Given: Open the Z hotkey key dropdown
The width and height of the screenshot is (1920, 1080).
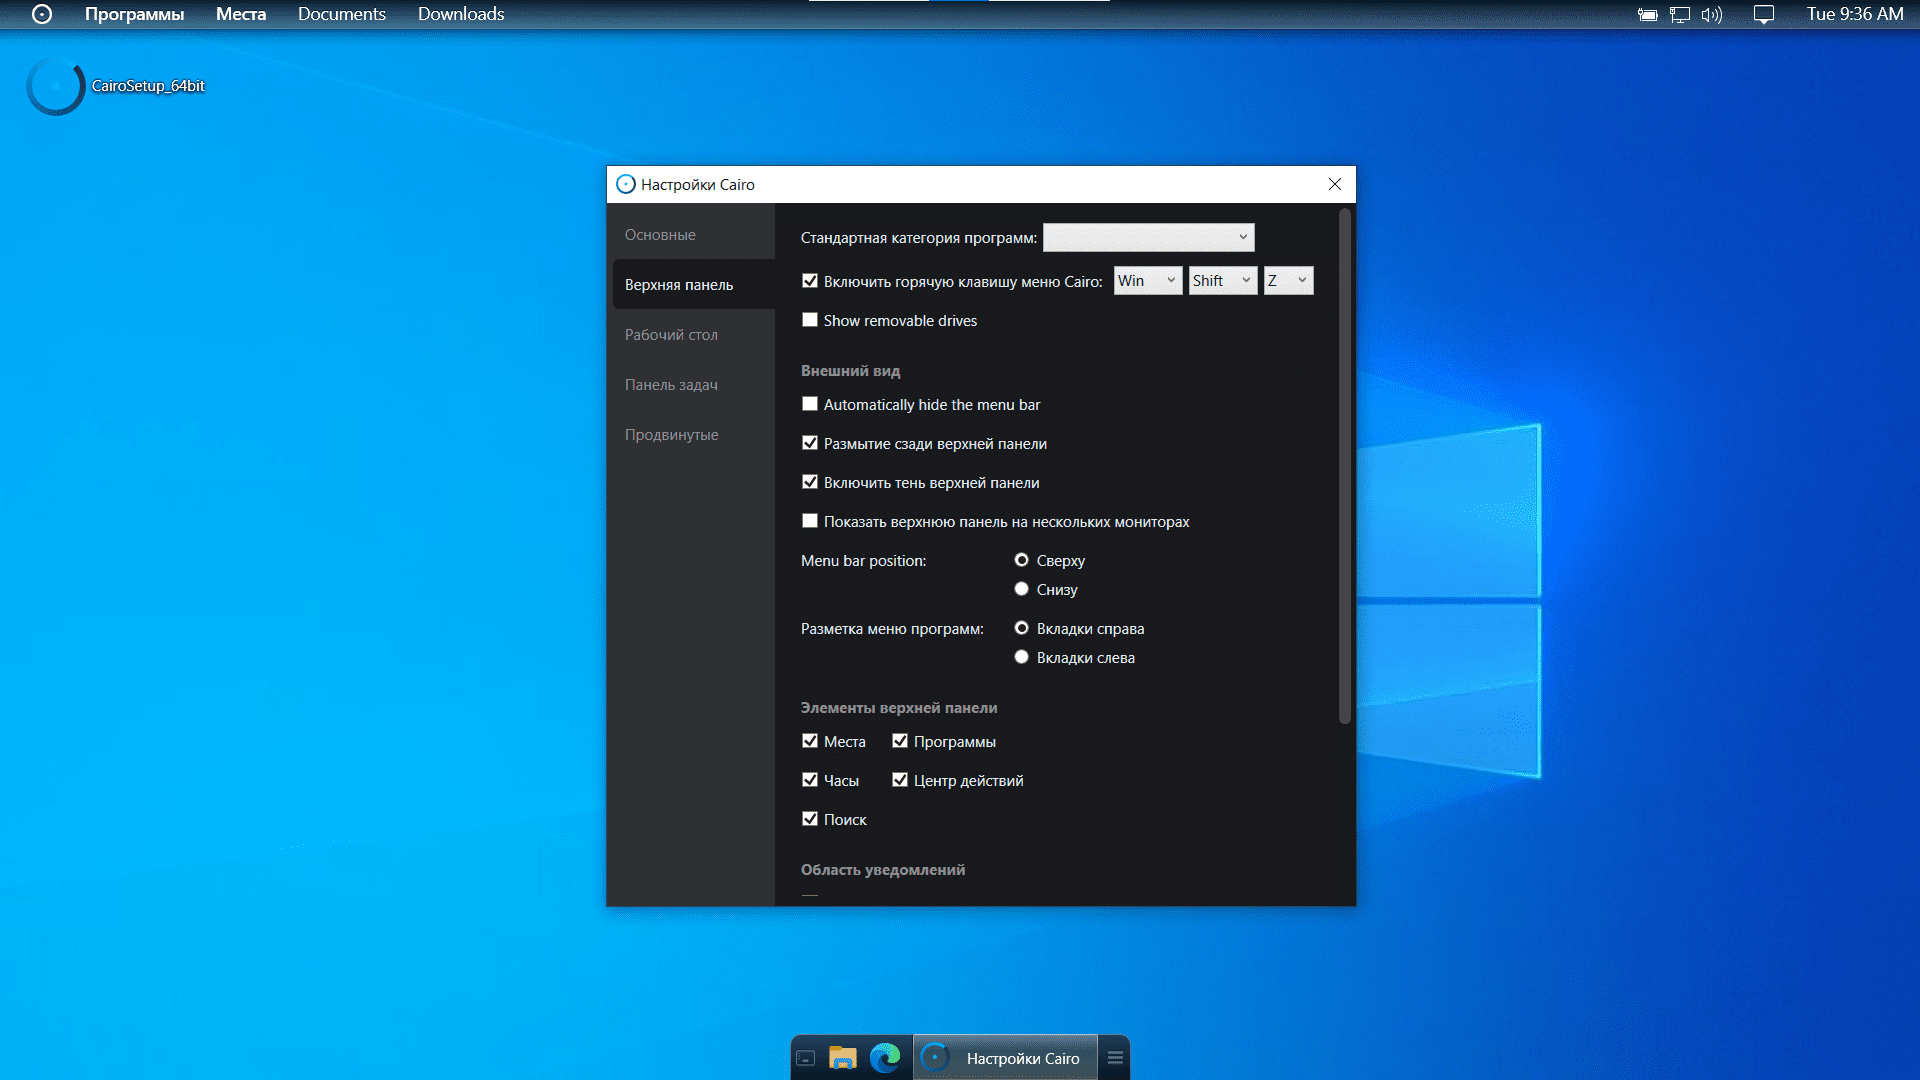Looking at the screenshot, I should 1288,281.
